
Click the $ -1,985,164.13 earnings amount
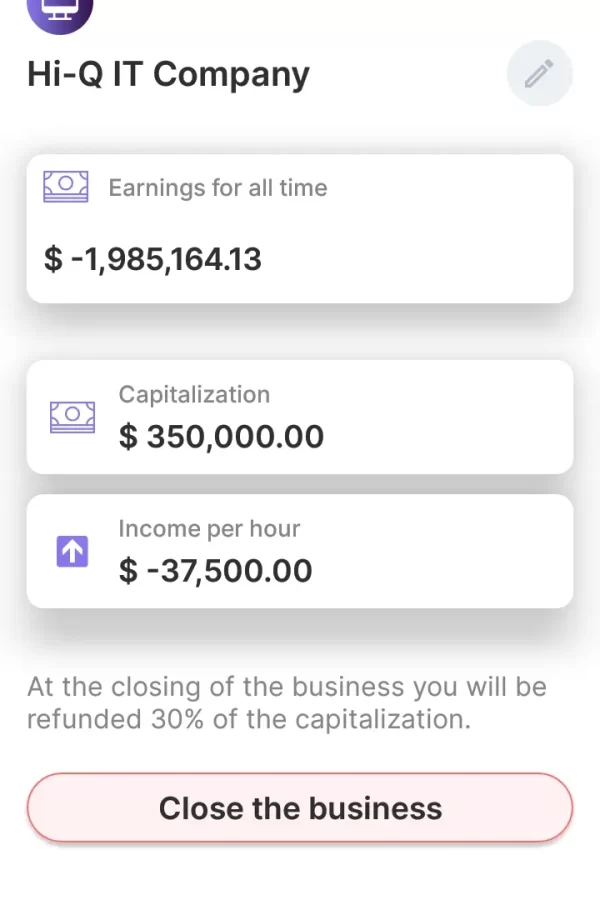(x=153, y=259)
